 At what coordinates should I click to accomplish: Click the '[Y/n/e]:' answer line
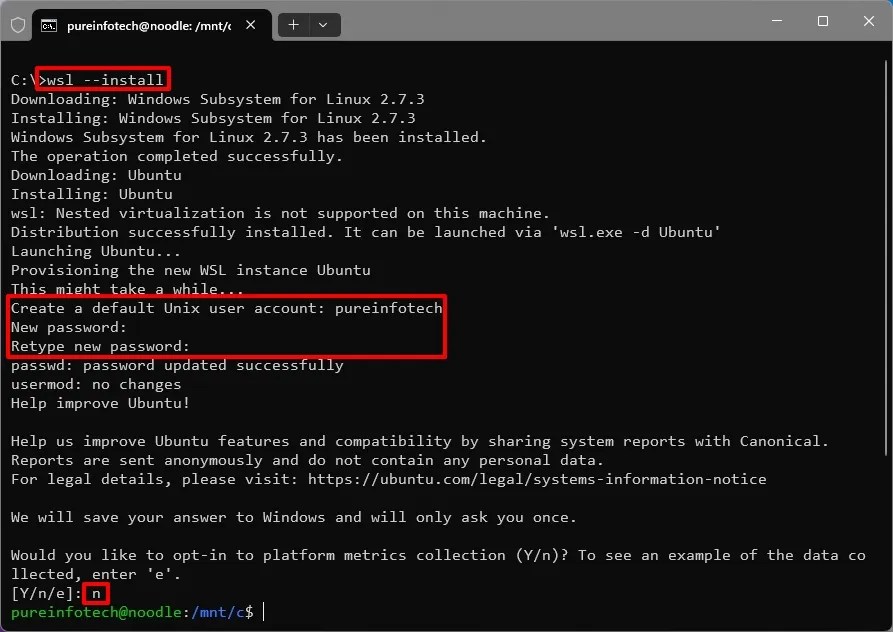56,593
